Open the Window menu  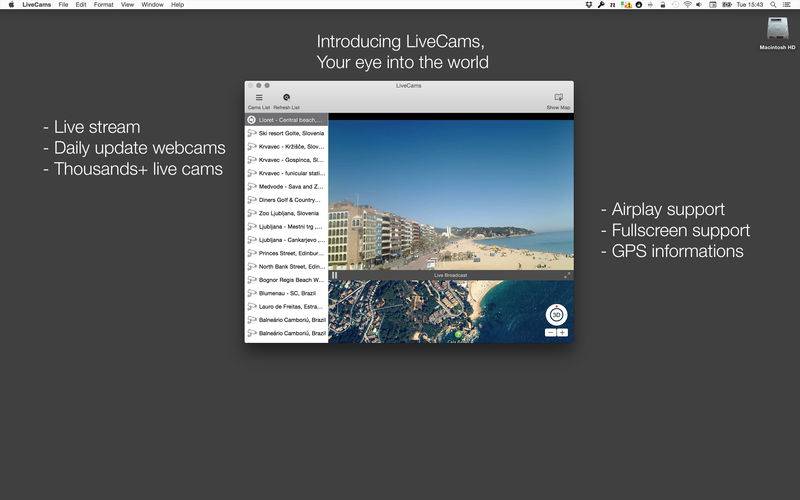pos(152,5)
